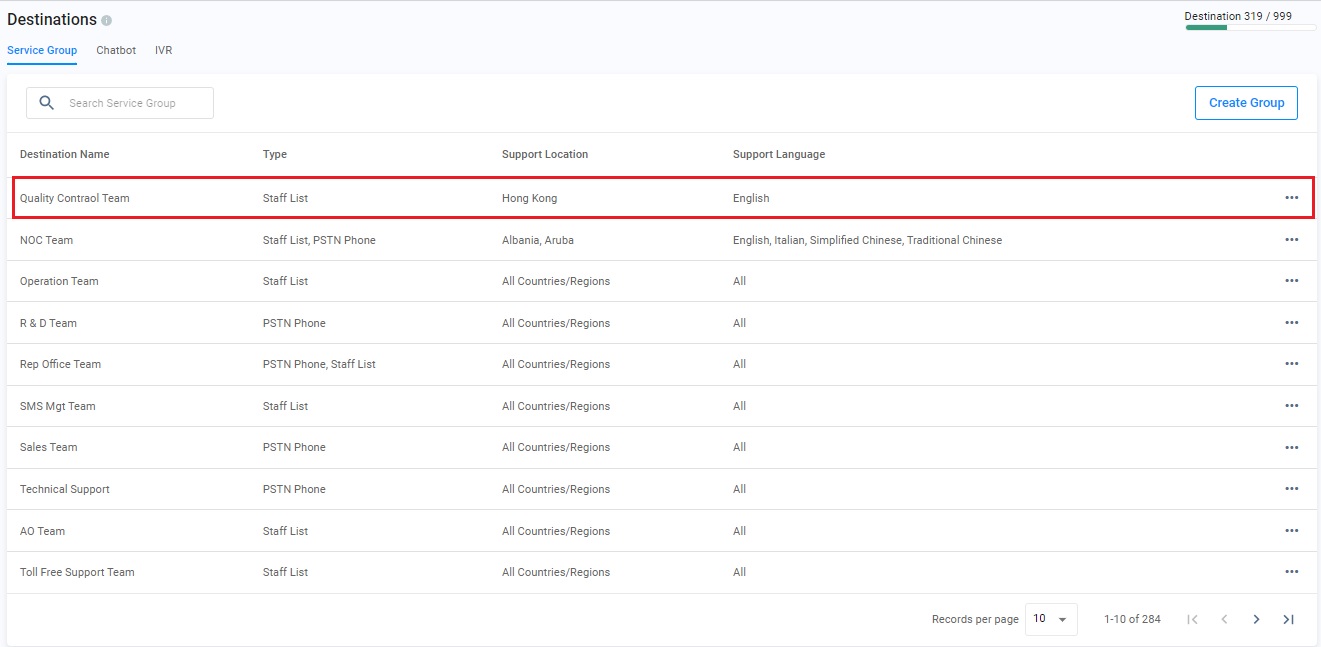Click the Destination usage progress bar
1321x647 pixels.
1250,28
